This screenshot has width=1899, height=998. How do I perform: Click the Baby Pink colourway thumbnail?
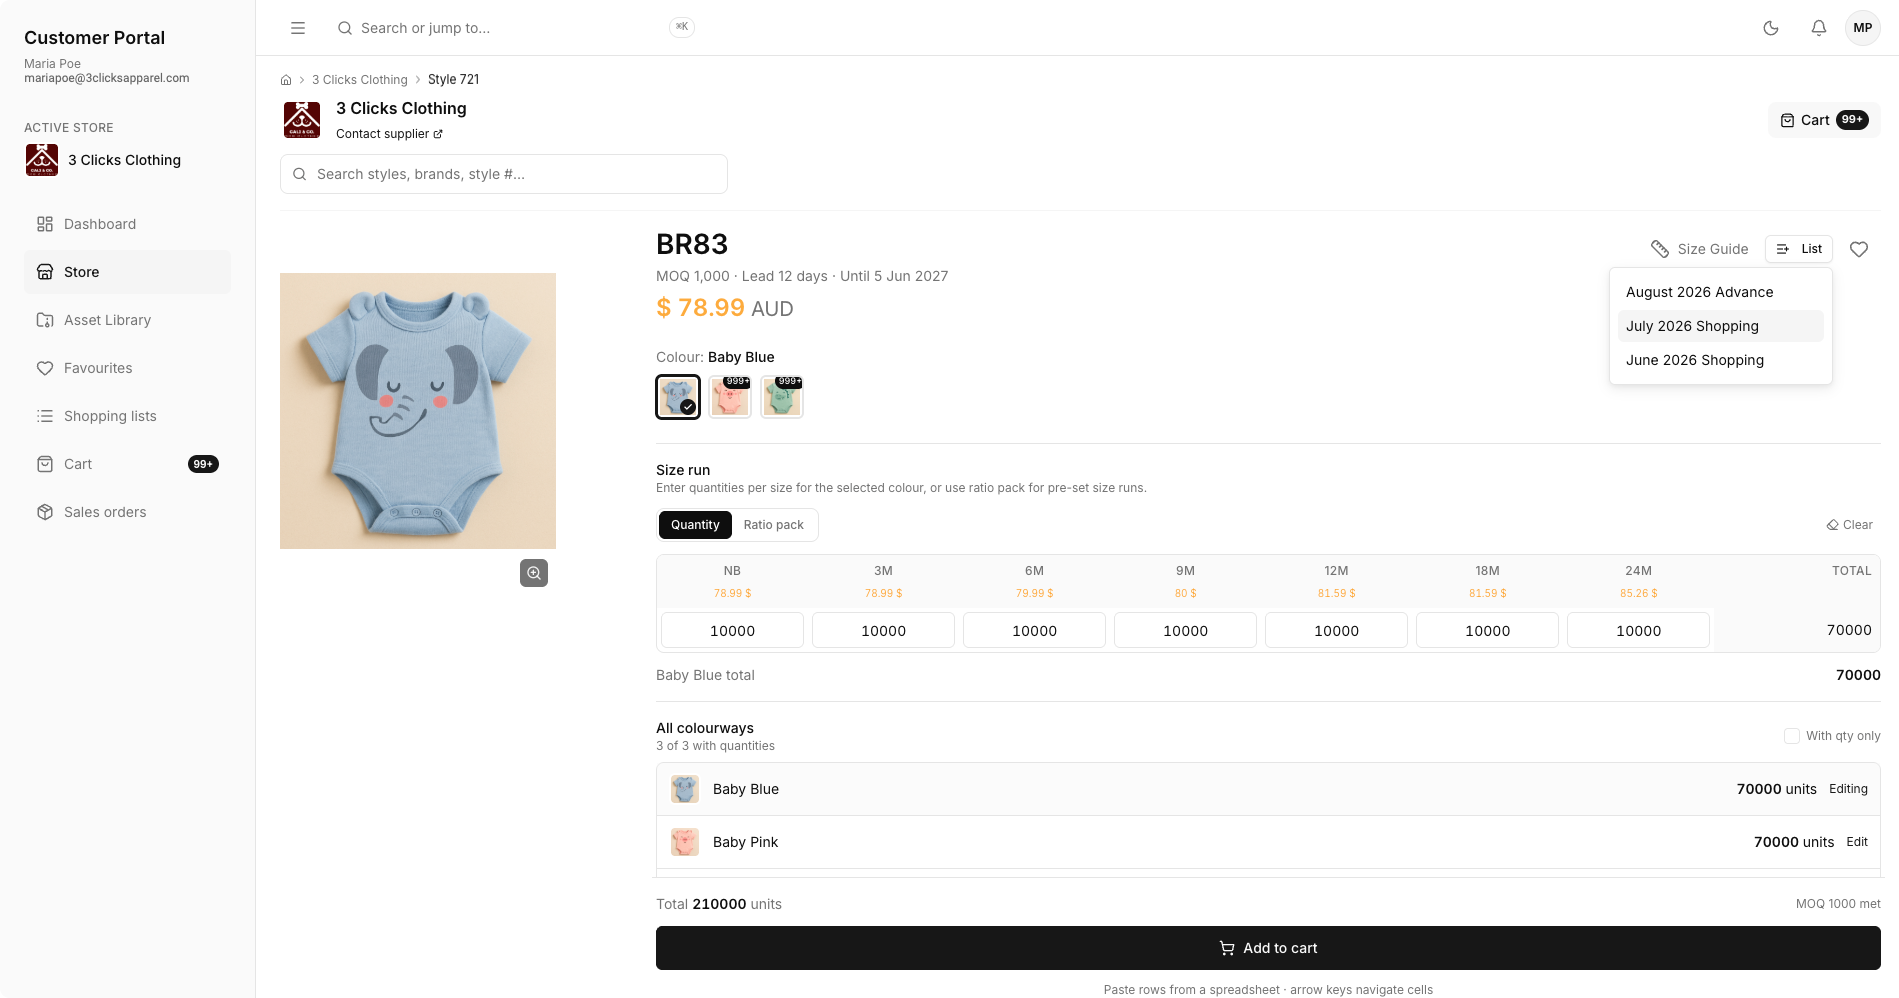[685, 842]
